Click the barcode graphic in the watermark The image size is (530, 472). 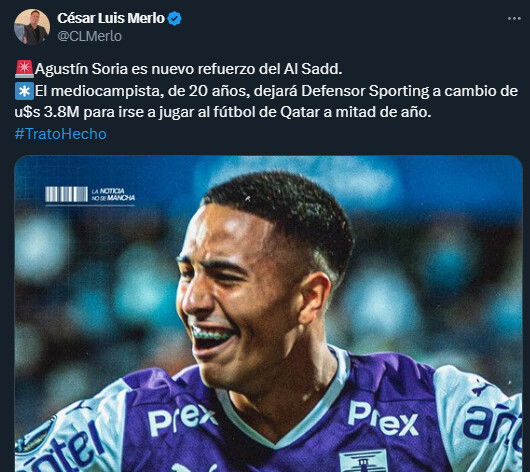(x=67, y=194)
